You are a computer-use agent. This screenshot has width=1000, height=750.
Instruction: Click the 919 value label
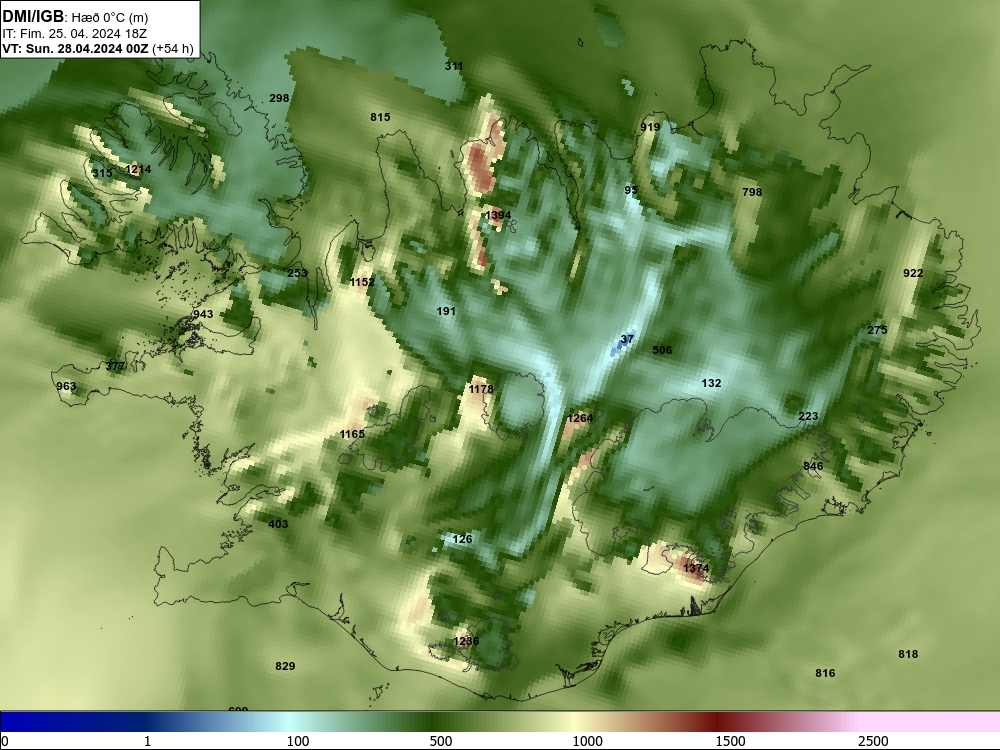pyautogui.click(x=651, y=128)
